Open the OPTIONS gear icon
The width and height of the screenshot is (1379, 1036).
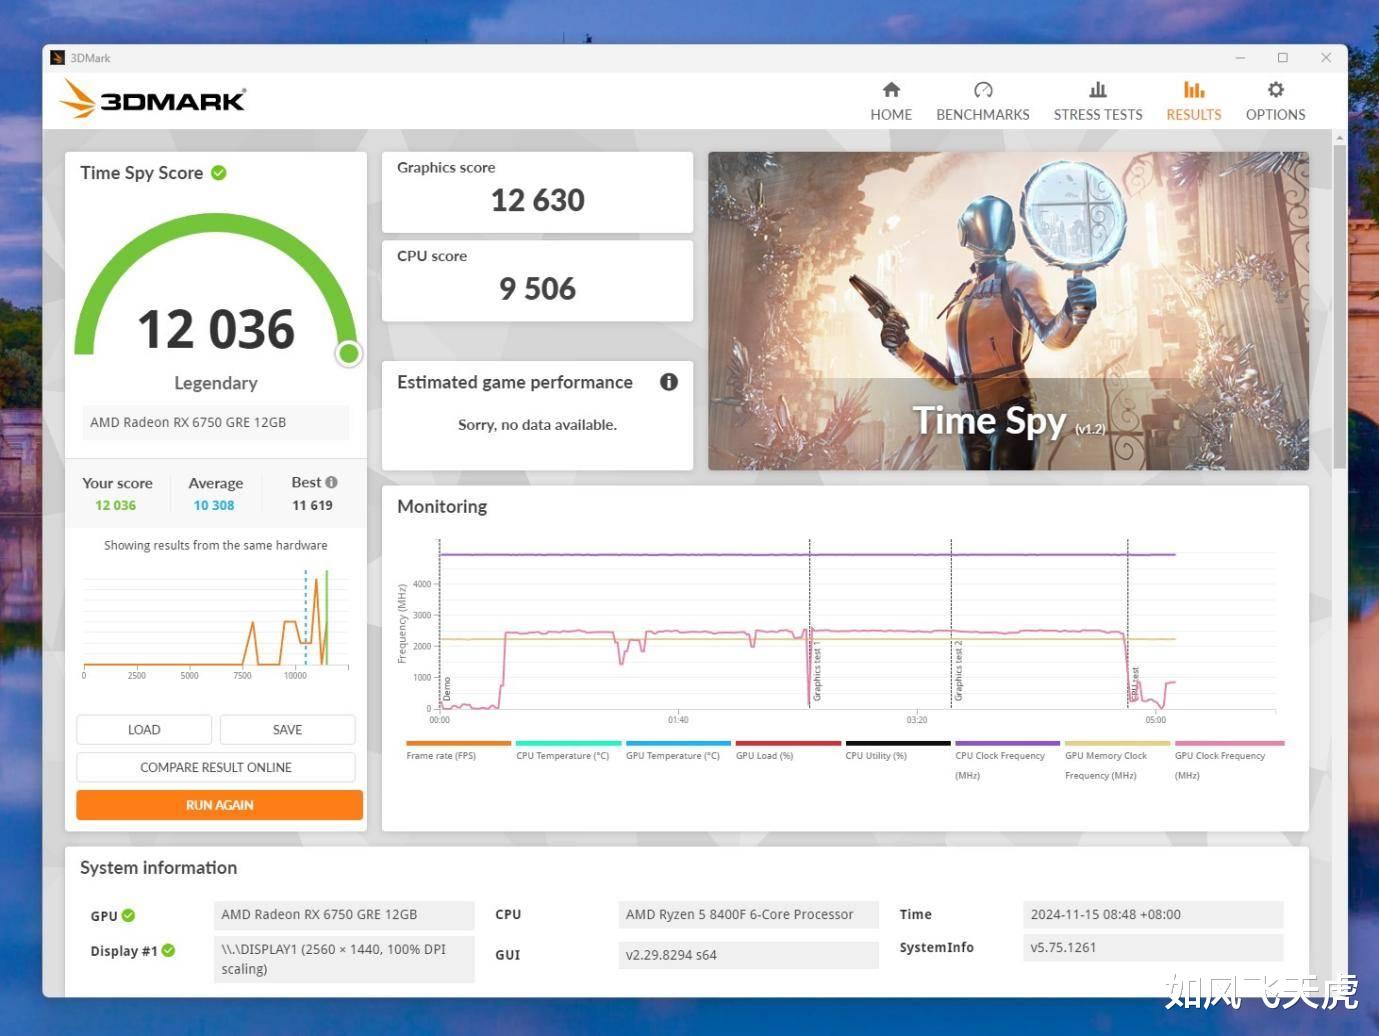click(x=1276, y=90)
